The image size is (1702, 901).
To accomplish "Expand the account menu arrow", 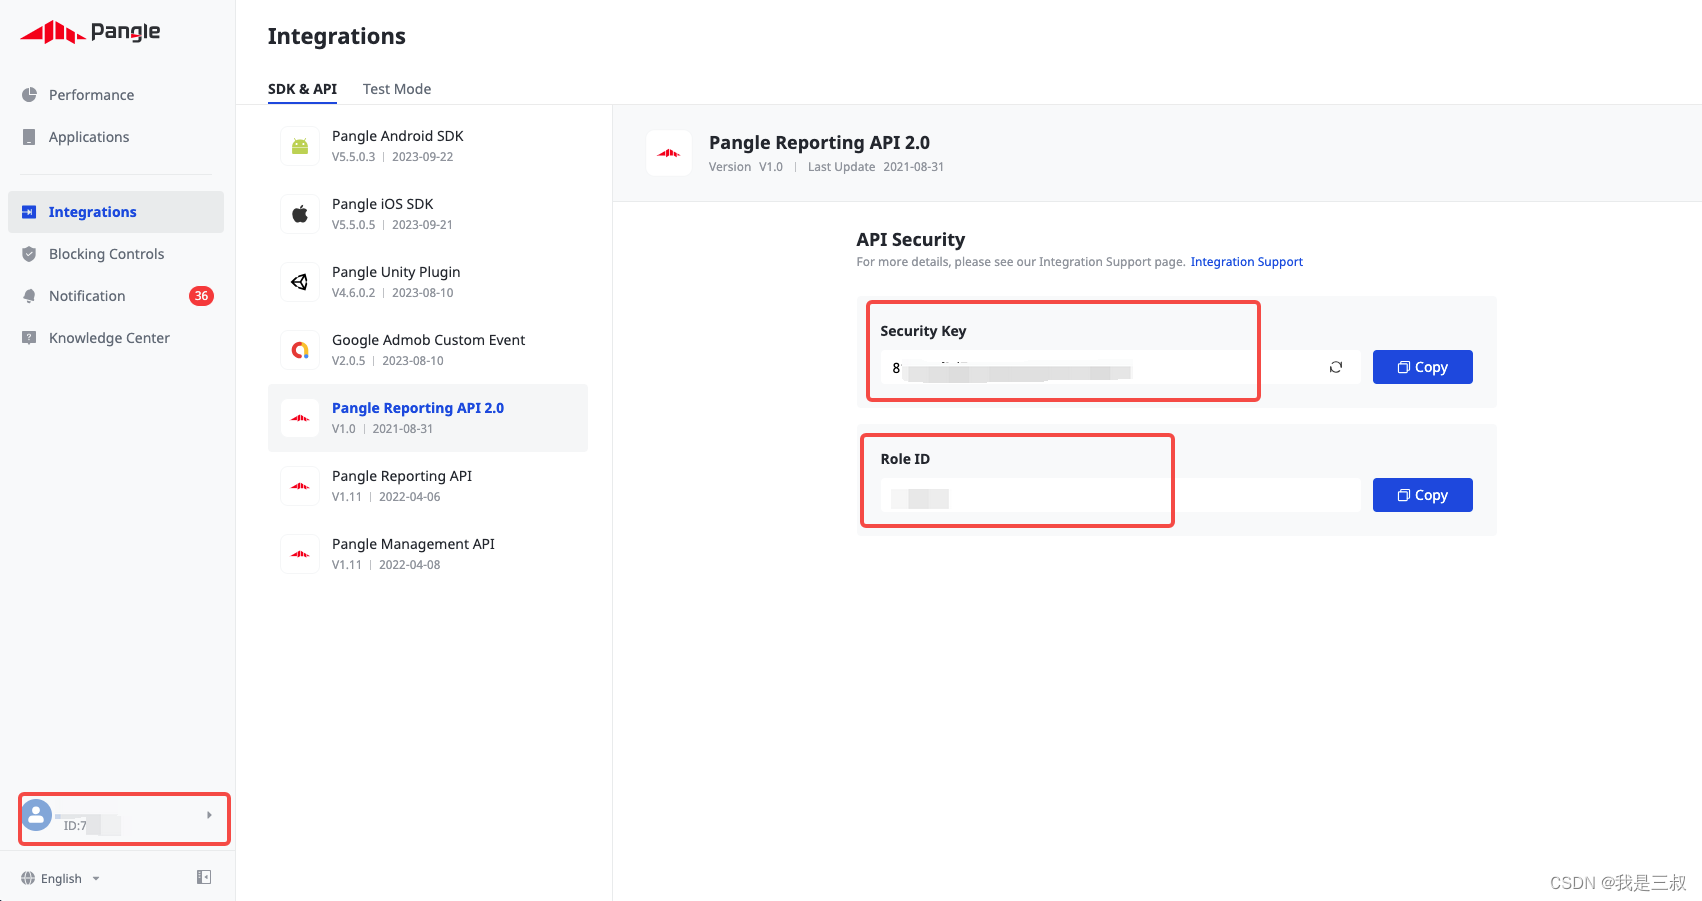I will point(209,815).
